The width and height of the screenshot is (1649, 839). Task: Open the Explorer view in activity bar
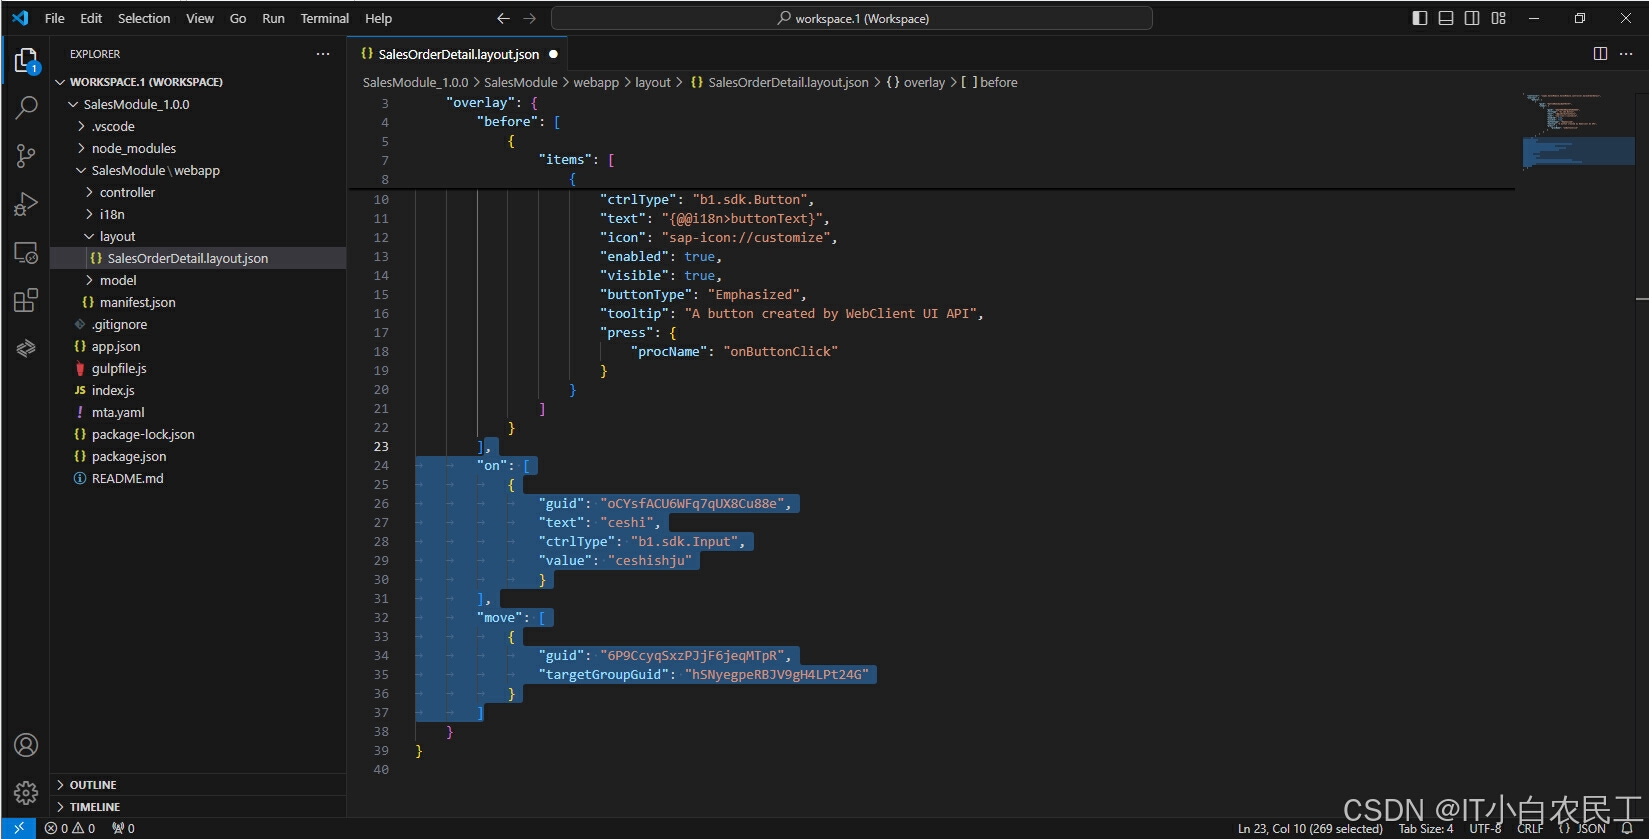click(26, 62)
